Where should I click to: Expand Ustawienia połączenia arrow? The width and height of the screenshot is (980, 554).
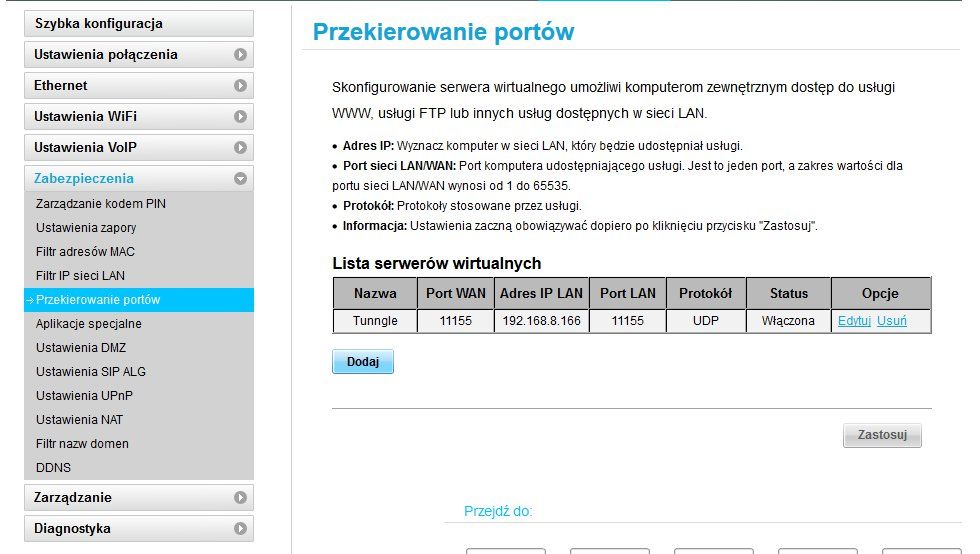pos(240,54)
